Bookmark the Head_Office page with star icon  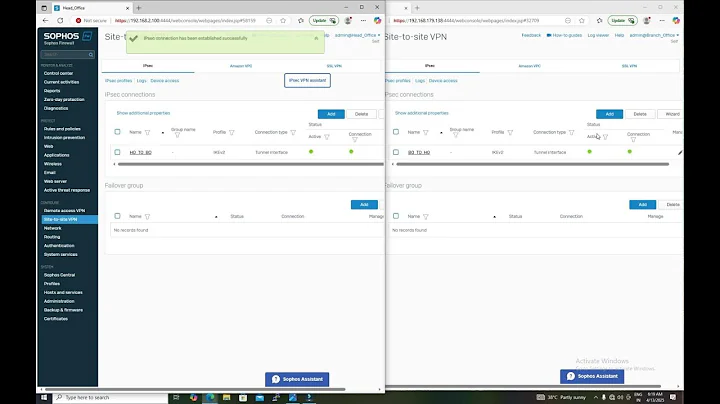(x=283, y=21)
